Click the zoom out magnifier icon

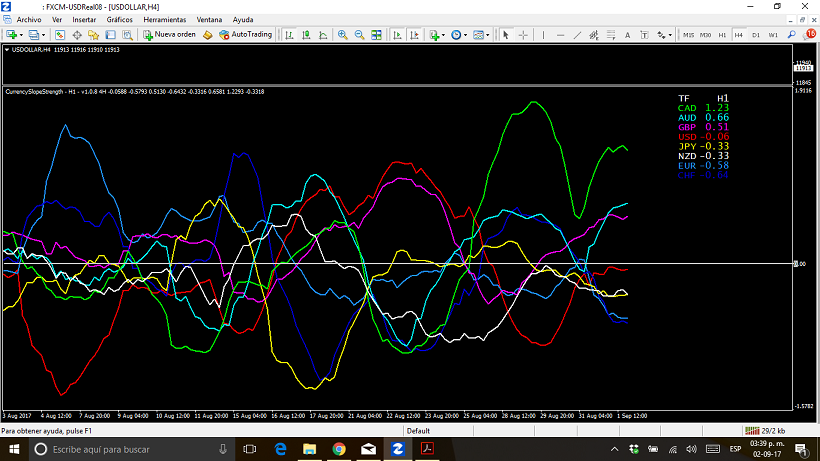[359, 35]
